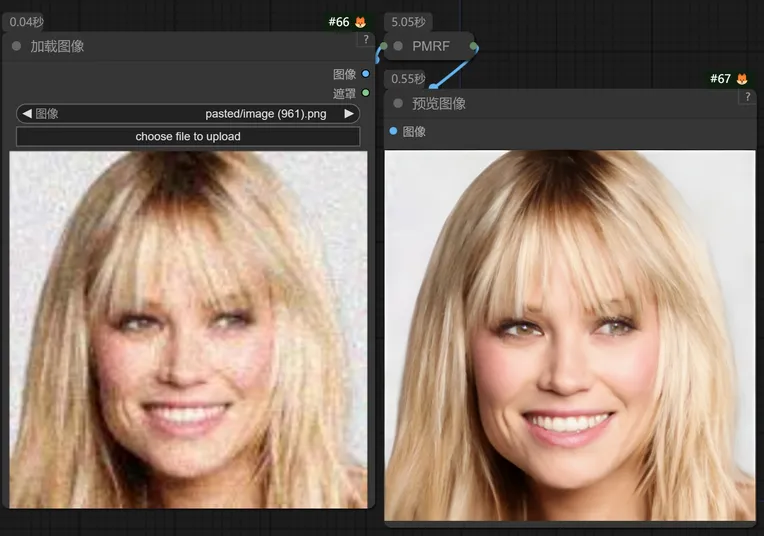This screenshot has height=536, width=764.
Task: Click the fox icon beside #66
Action: [361, 22]
